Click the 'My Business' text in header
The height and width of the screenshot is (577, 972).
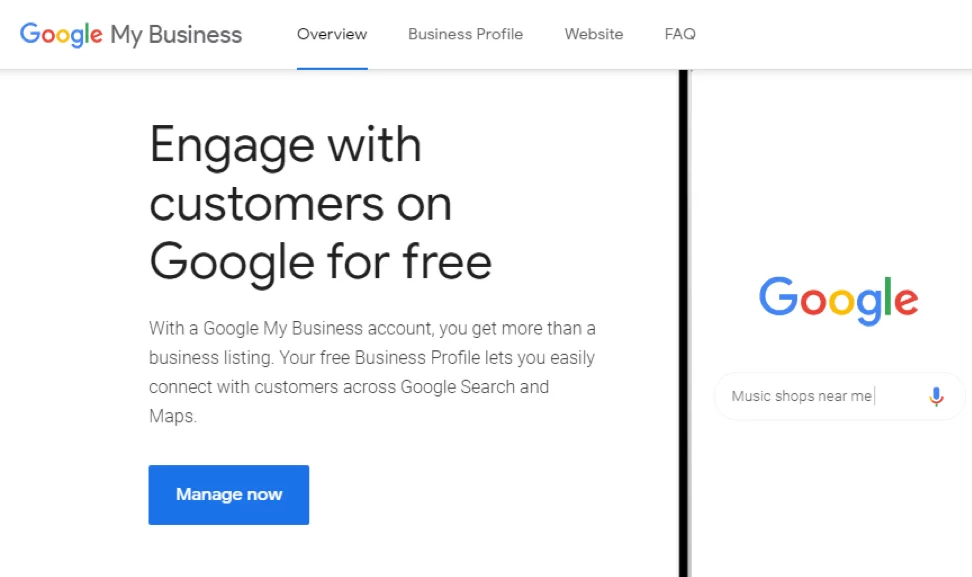coord(176,35)
